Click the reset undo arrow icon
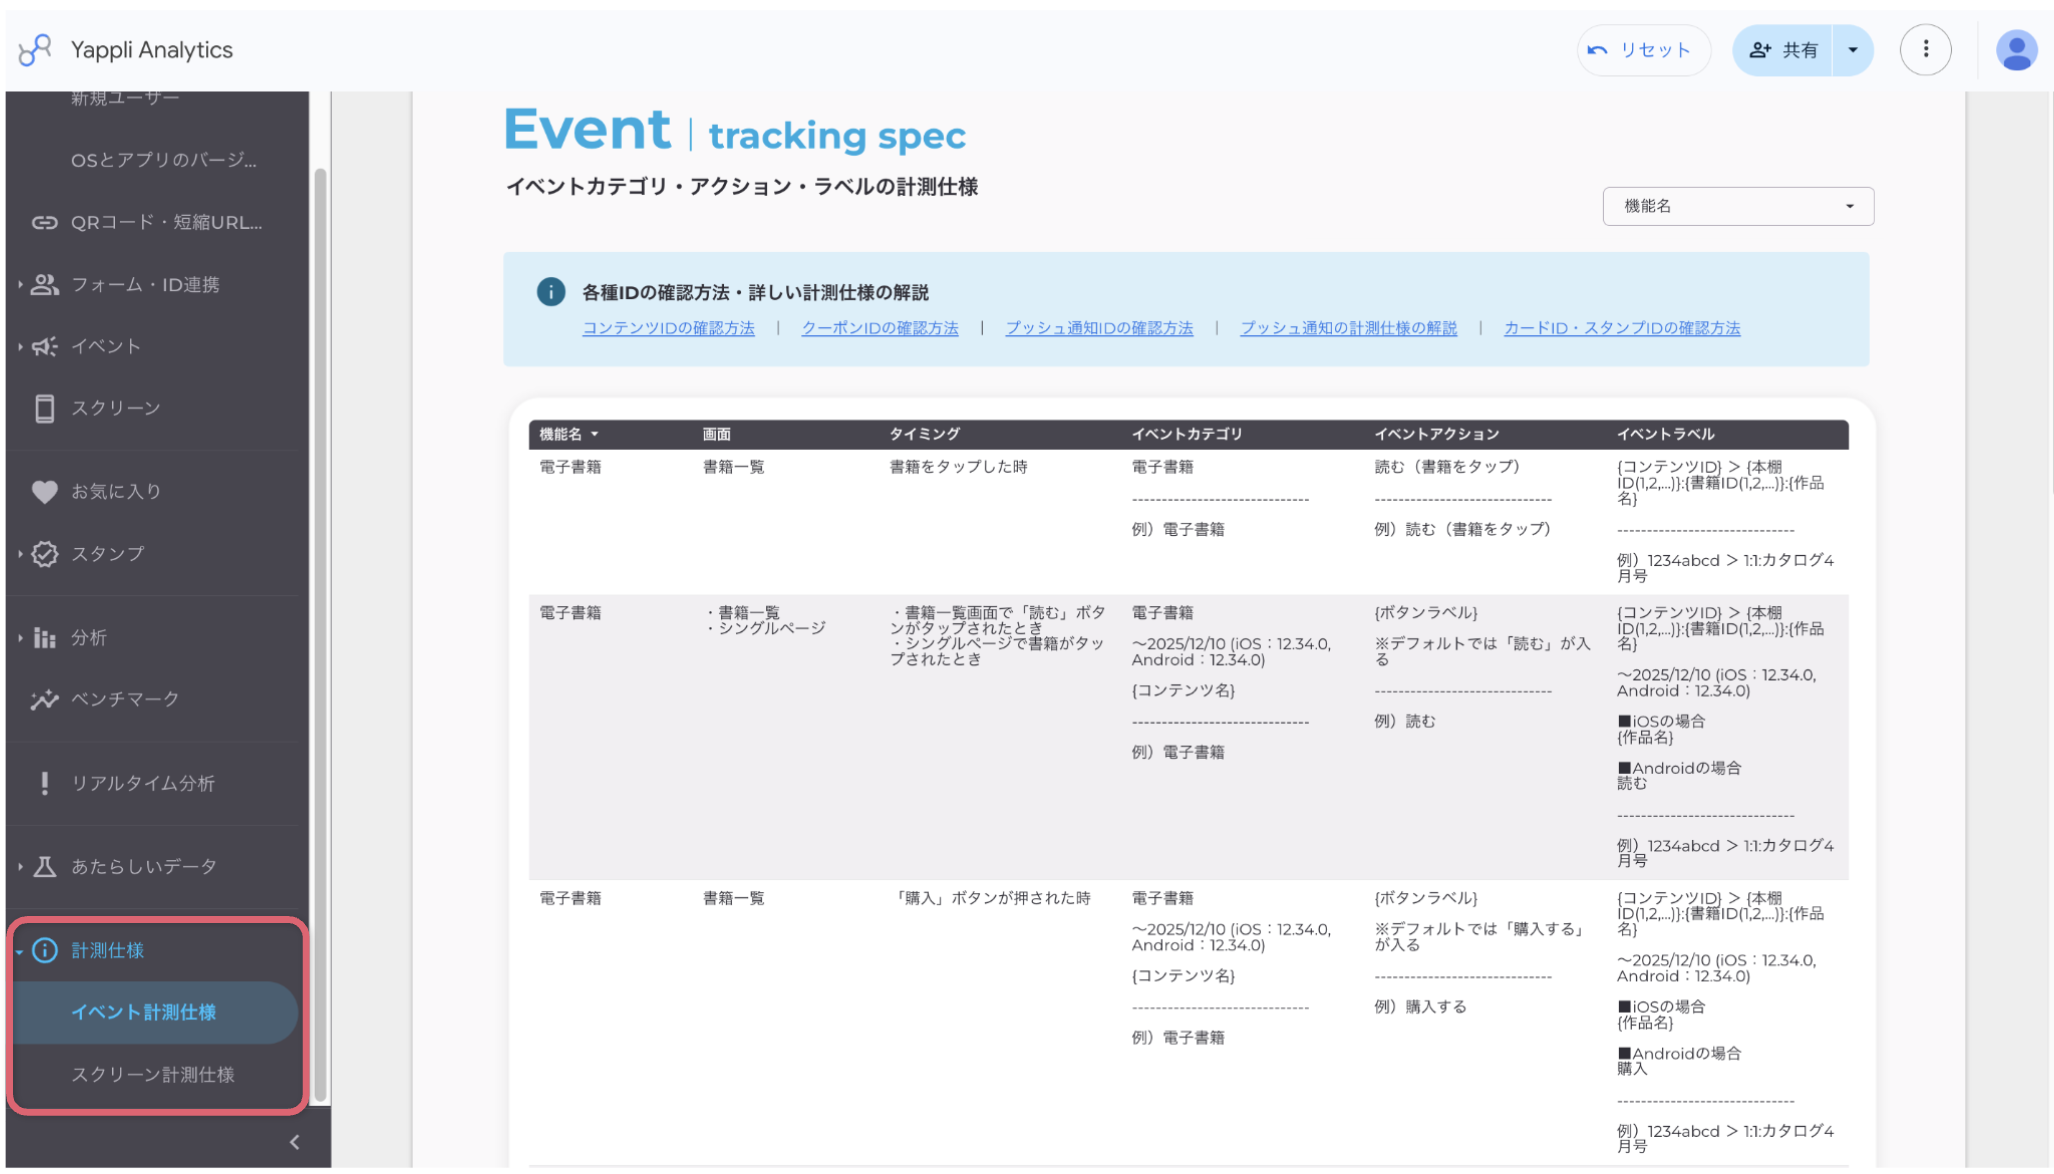 (1597, 50)
